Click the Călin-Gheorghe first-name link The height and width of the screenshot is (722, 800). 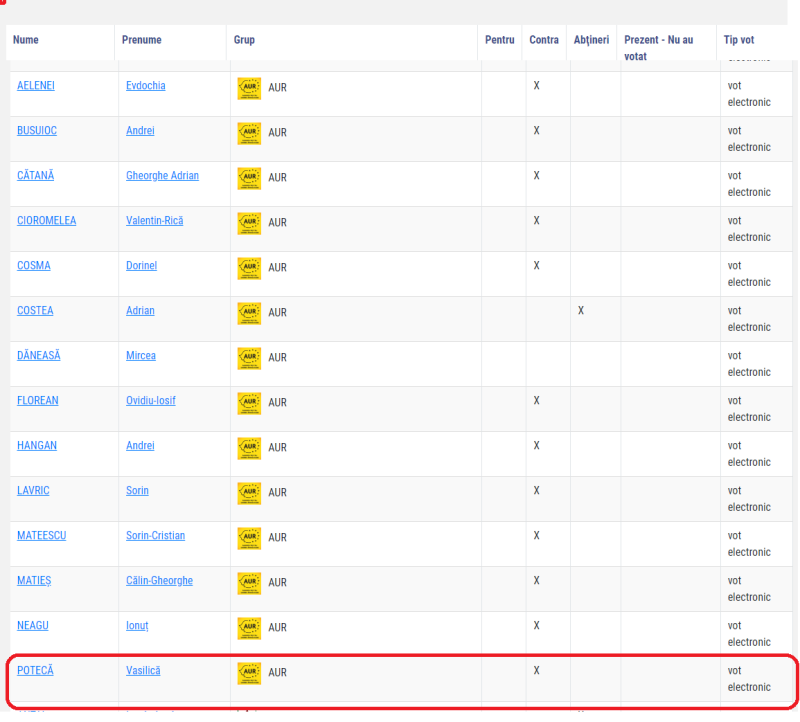coord(159,581)
